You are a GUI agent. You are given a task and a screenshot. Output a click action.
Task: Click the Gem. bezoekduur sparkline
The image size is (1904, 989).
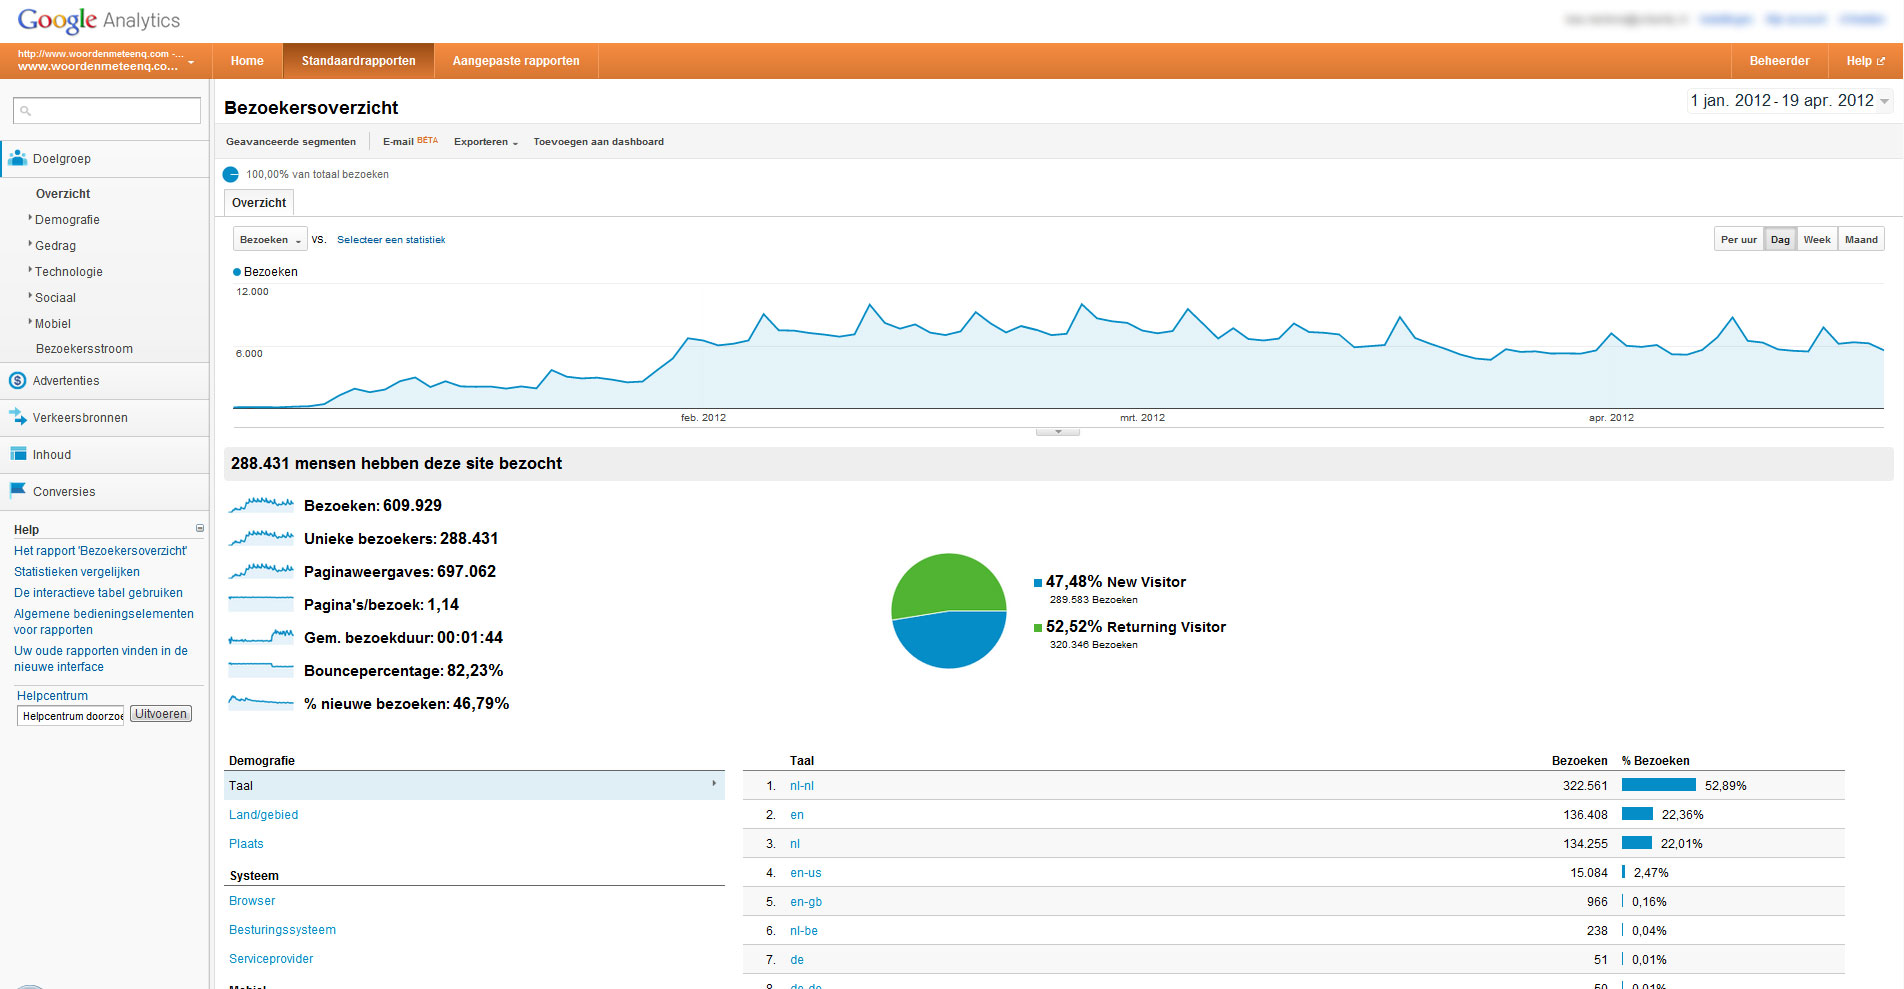[x=260, y=637]
